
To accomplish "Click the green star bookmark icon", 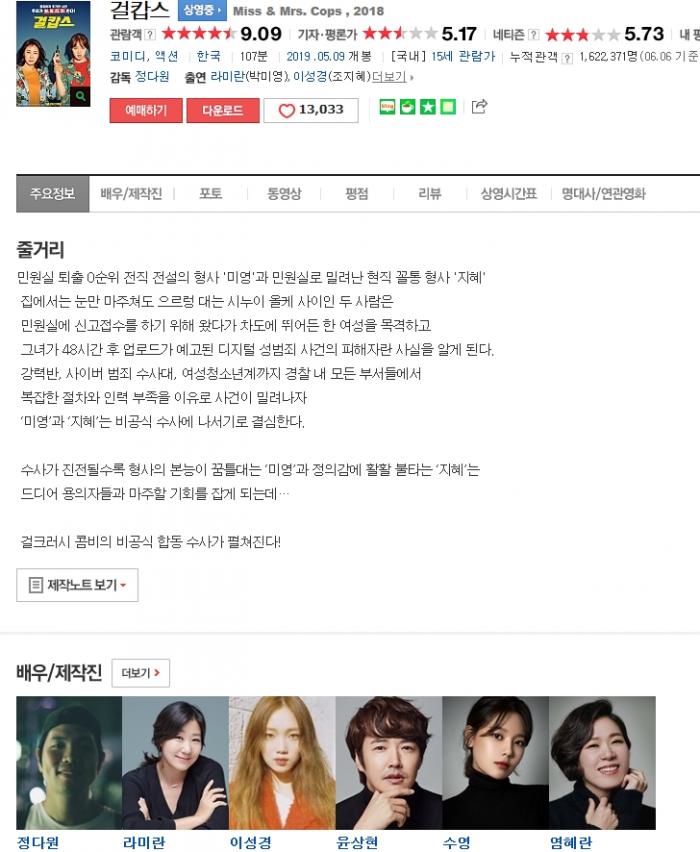I will point(428,107).
